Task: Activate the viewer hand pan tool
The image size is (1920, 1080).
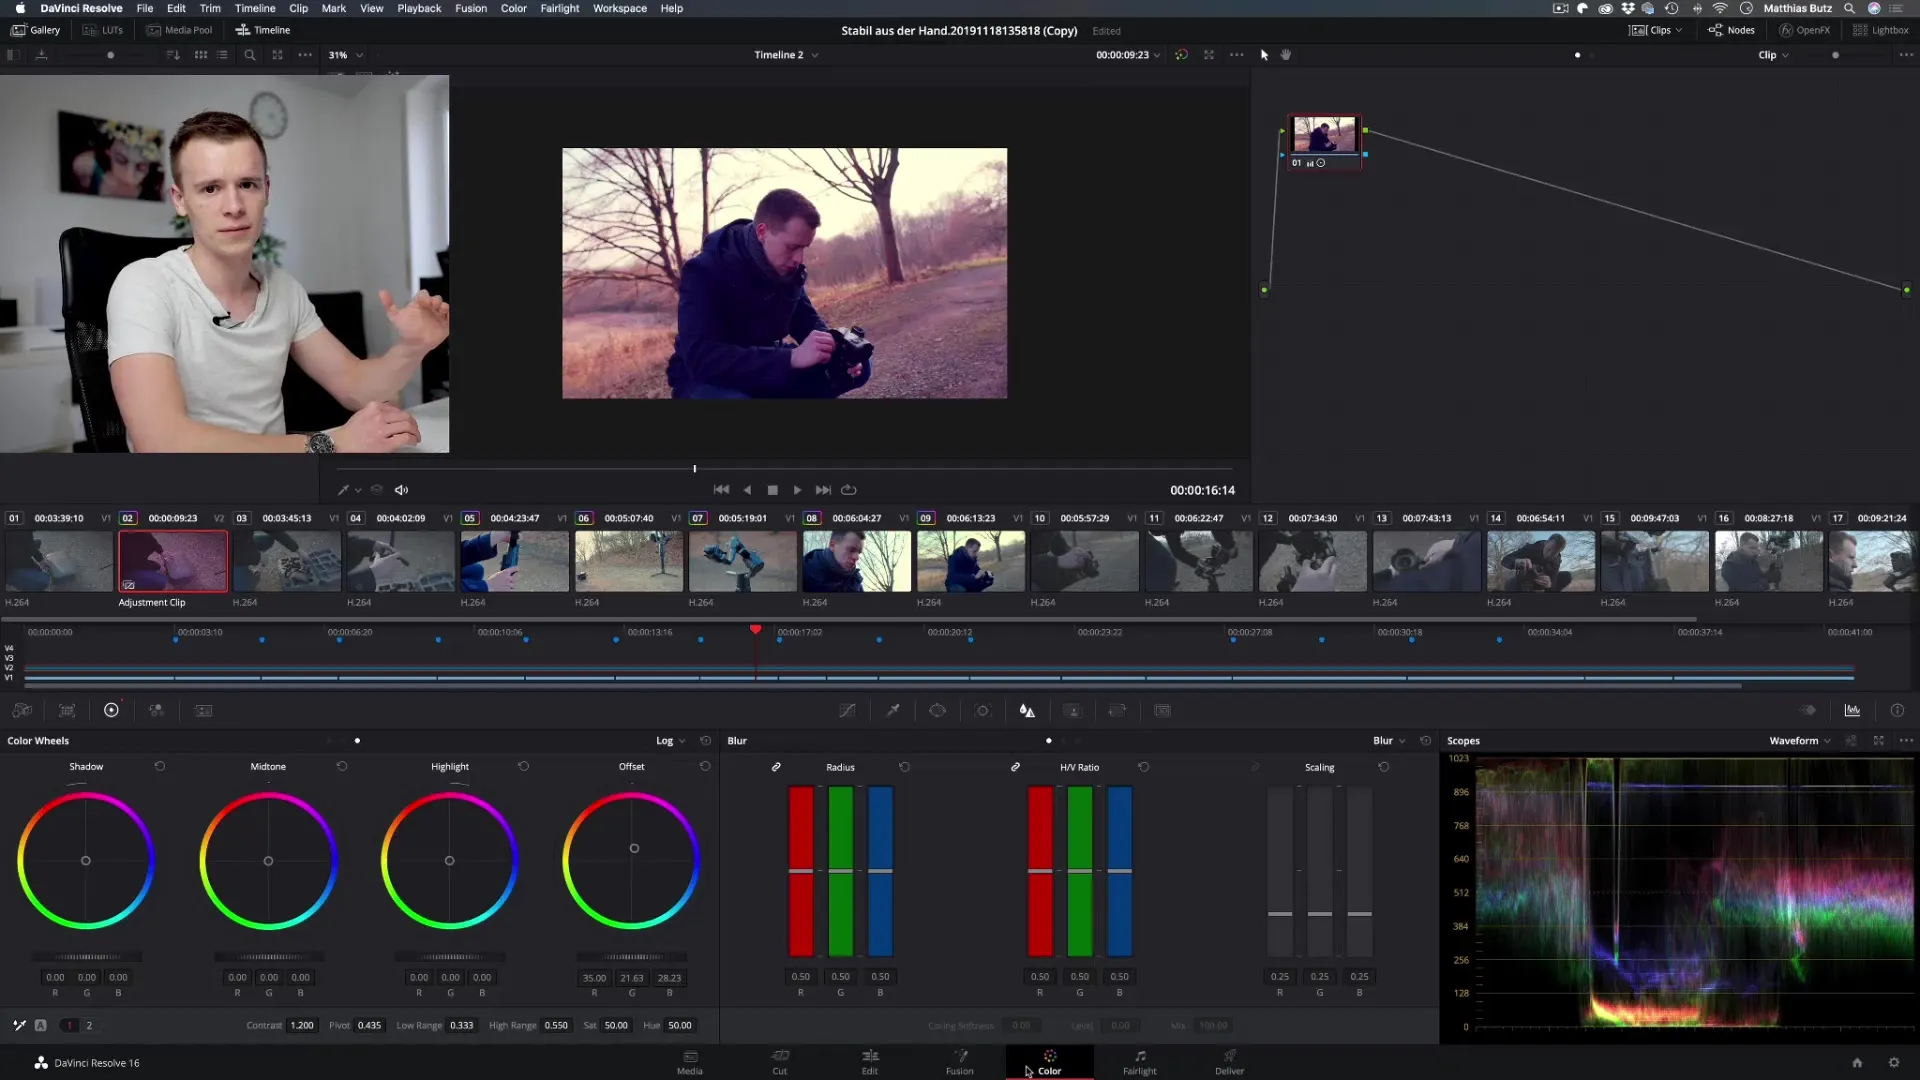Action: coord(1286,55)
